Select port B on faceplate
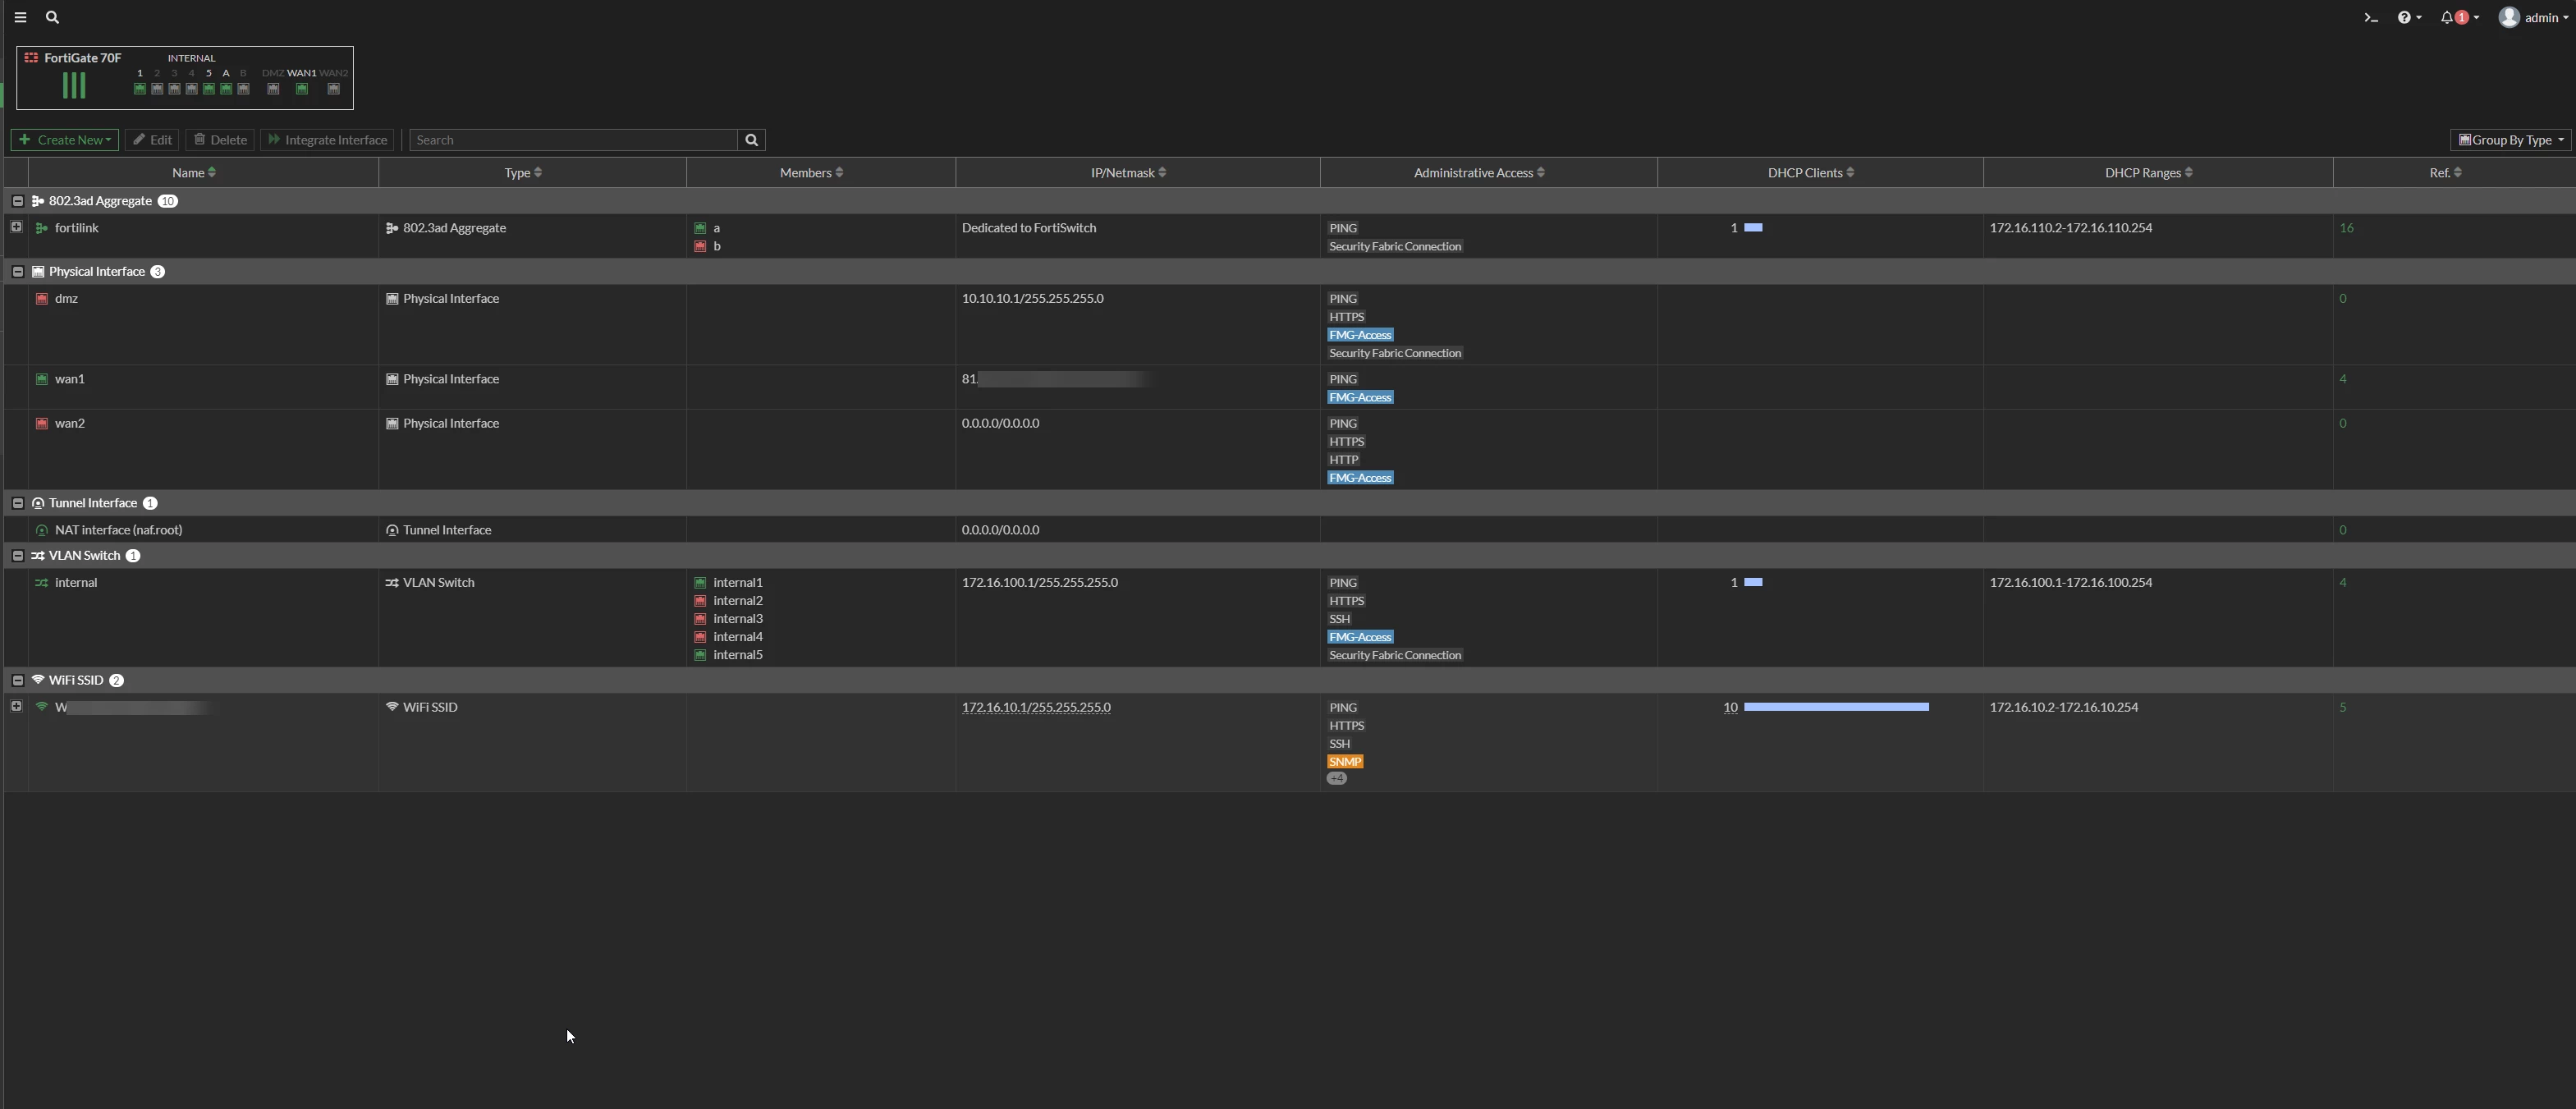This screenshot has height=1109, width=2576. 243,89
